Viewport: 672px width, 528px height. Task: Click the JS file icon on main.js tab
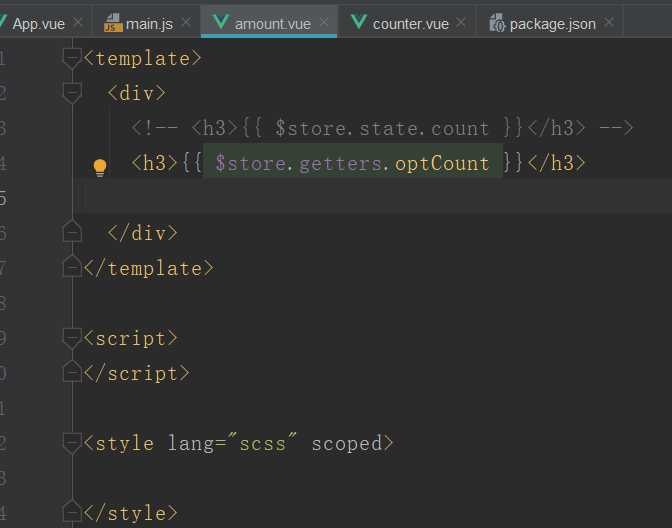click(x=113, y=23)
